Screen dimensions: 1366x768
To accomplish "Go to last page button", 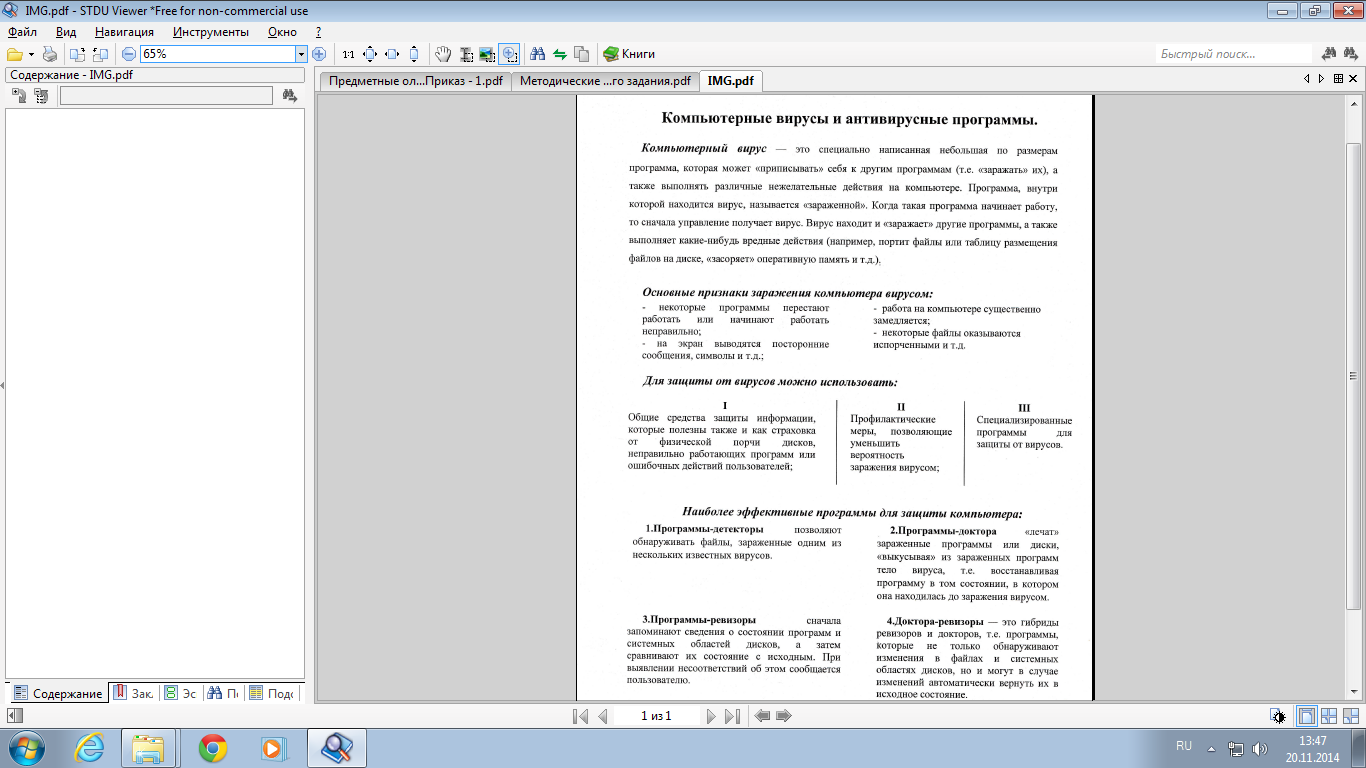I will (732, 716).
